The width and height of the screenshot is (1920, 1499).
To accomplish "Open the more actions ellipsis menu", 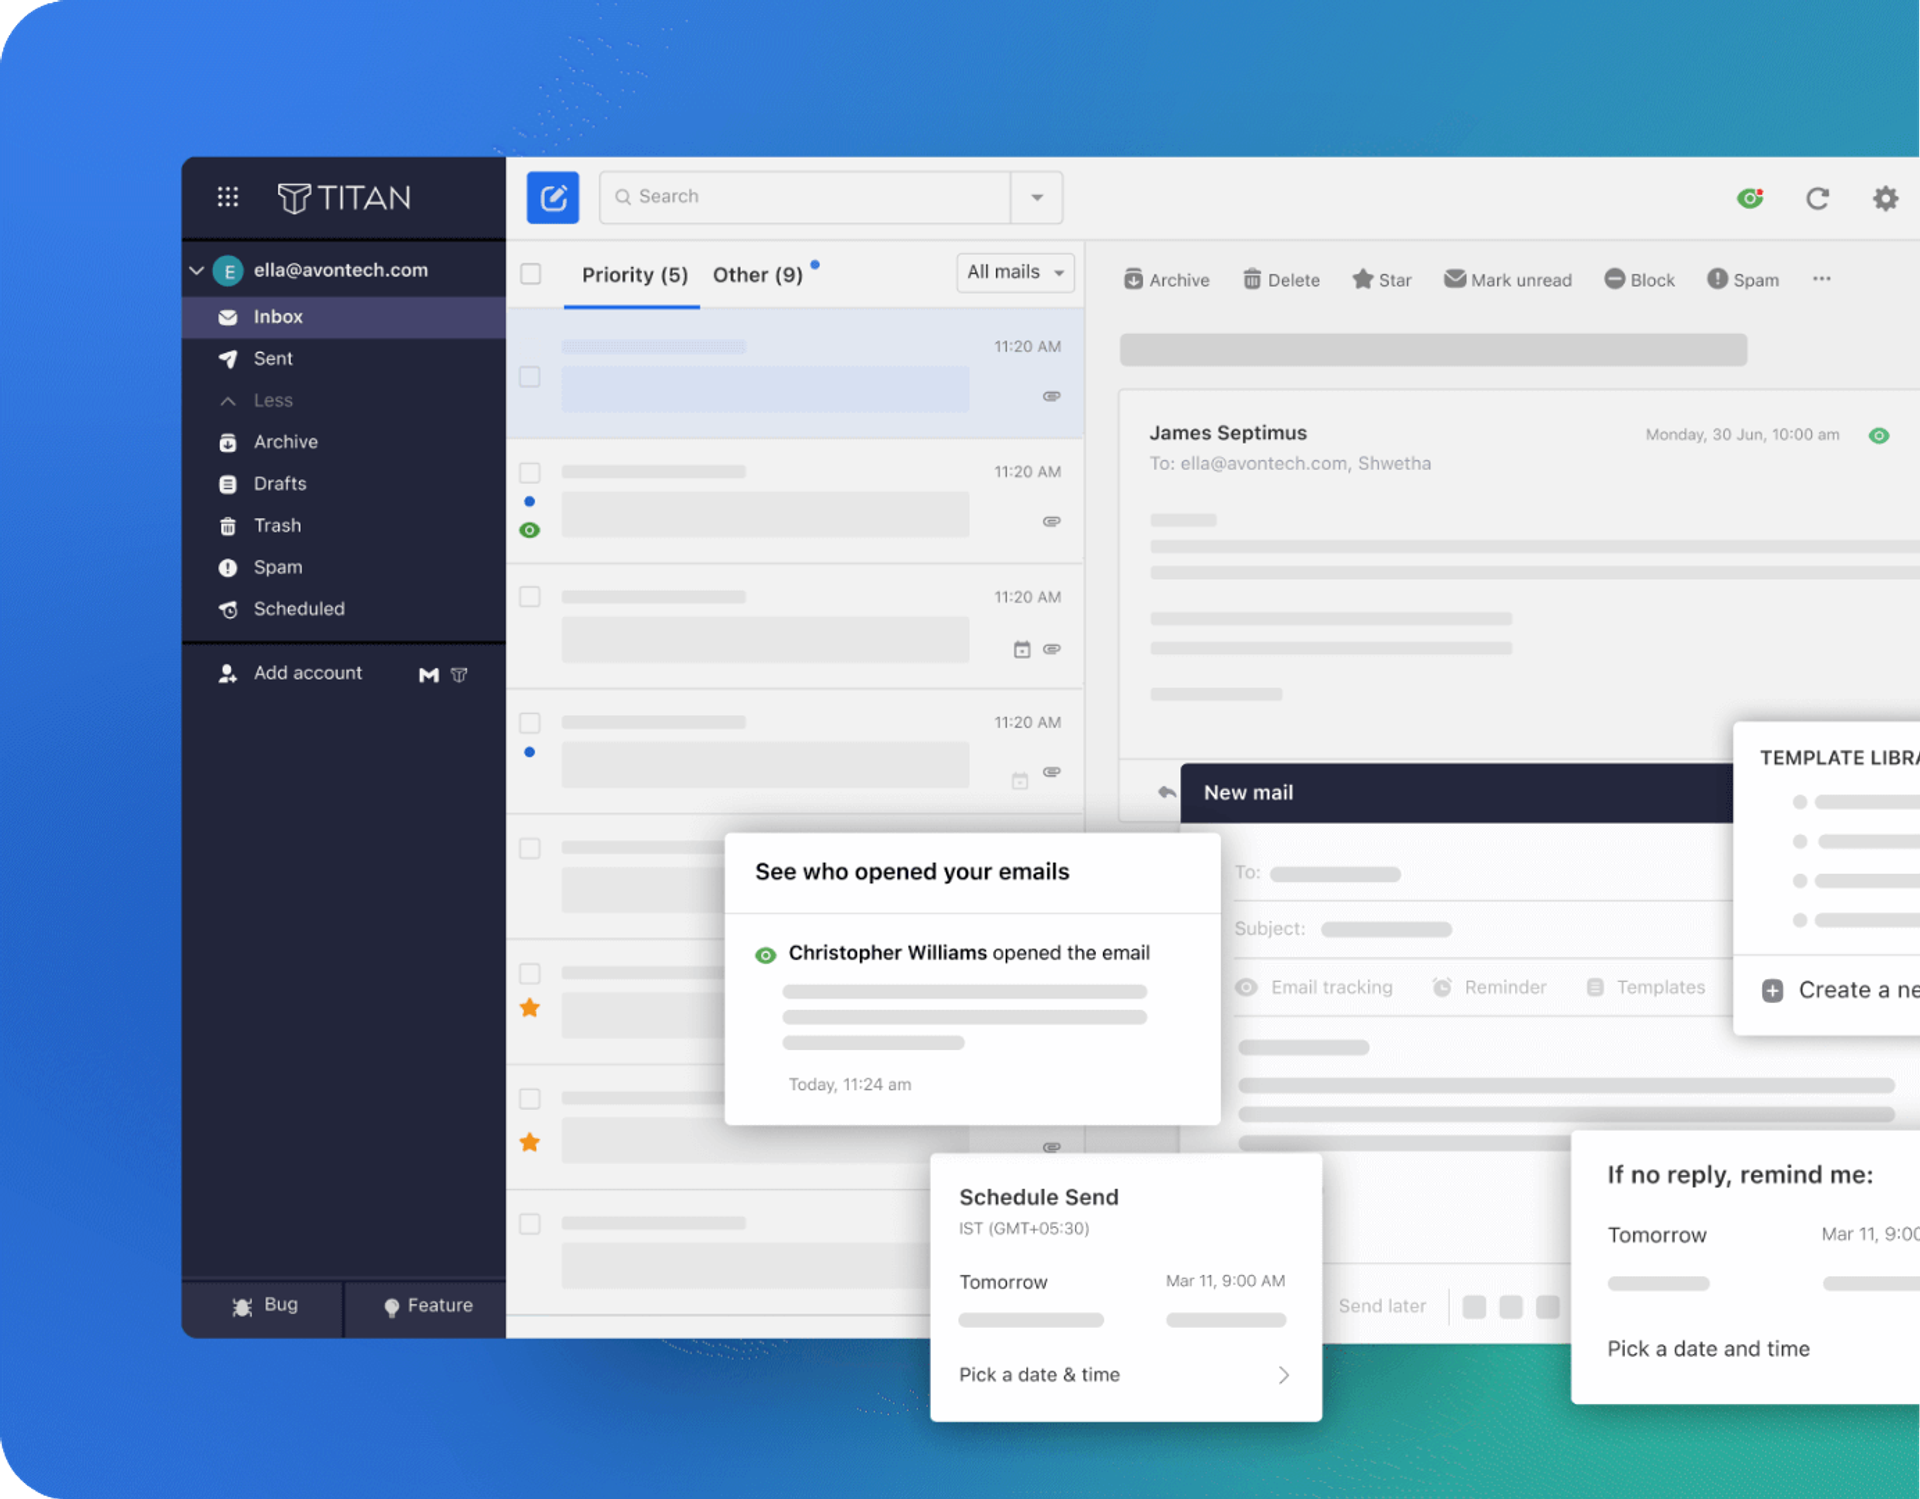I will coord(1822,279).
